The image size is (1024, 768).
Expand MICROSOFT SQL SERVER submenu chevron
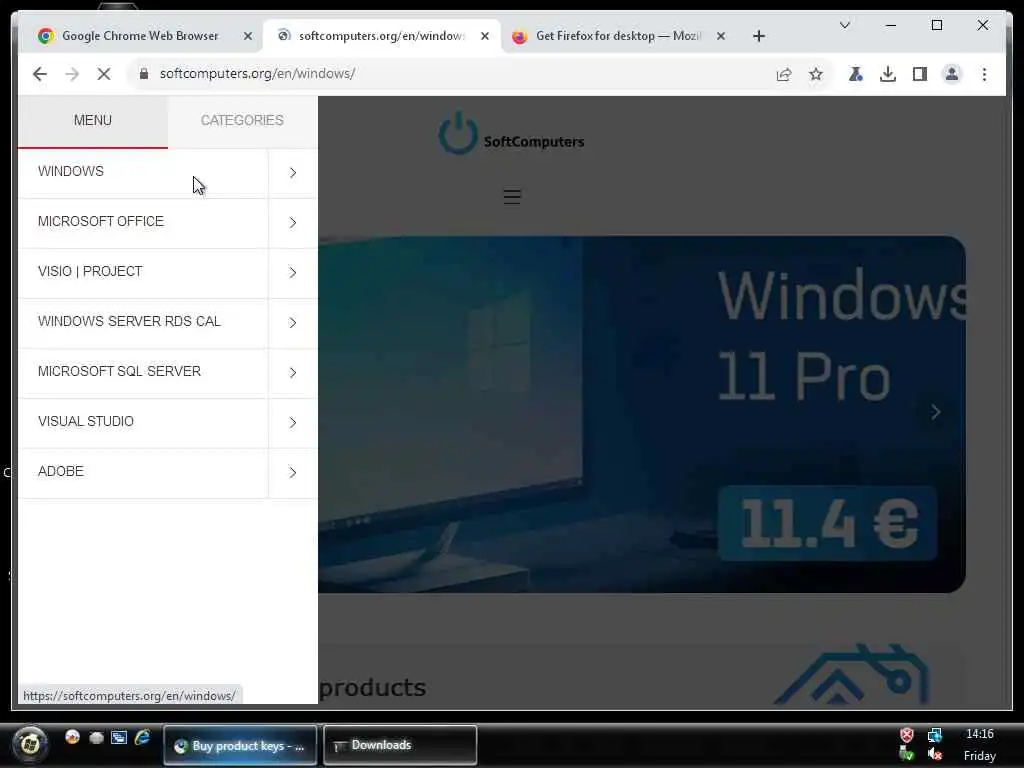[x=293, y=372]
